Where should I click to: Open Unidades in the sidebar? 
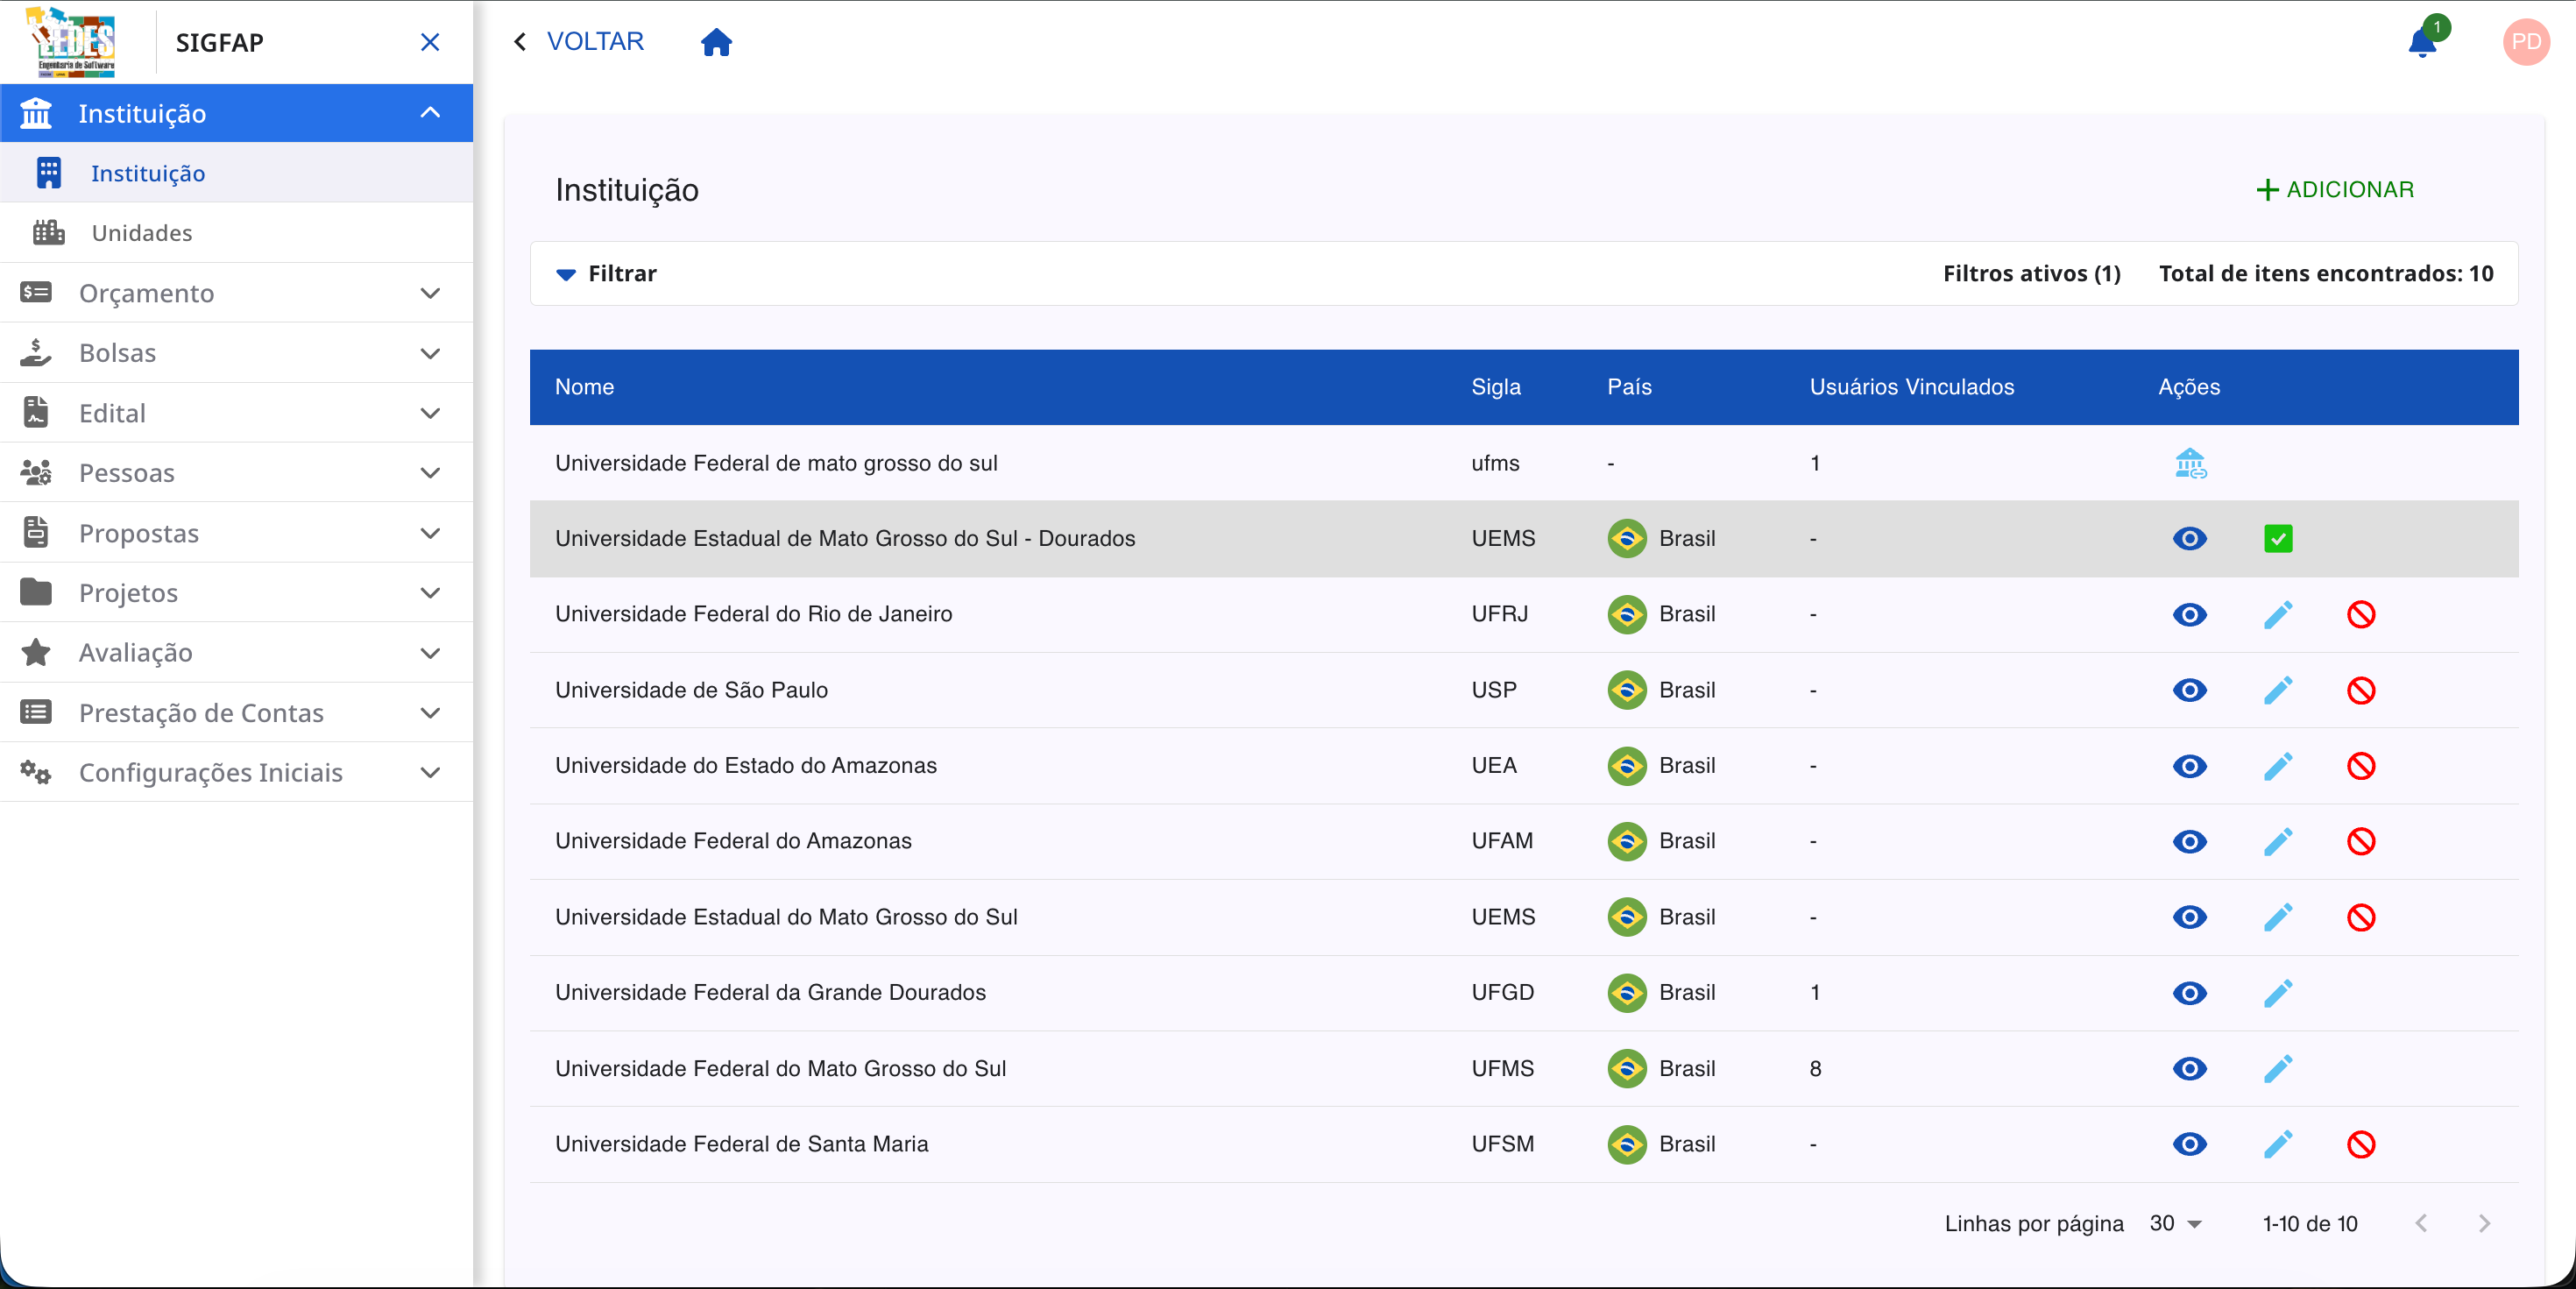(142, 233)
